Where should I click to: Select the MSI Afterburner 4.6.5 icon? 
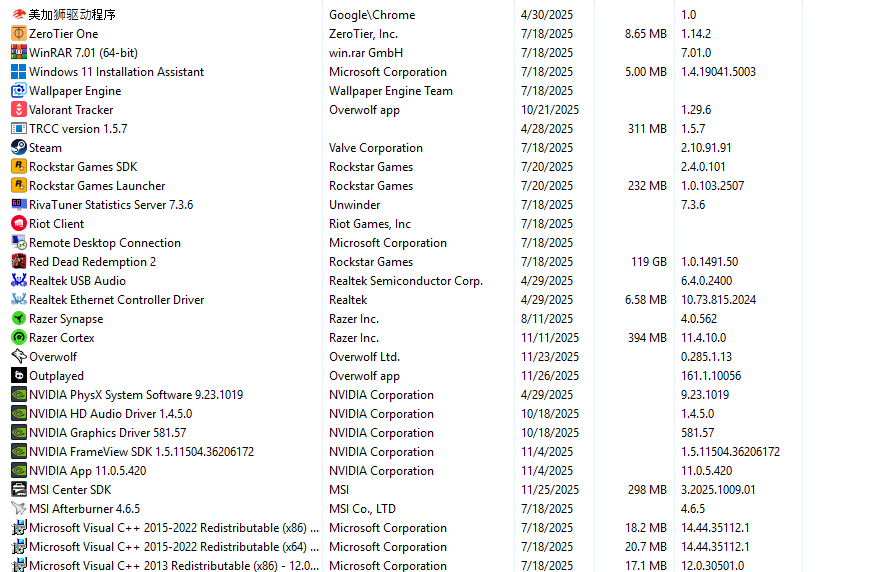[x=19, y=509]
